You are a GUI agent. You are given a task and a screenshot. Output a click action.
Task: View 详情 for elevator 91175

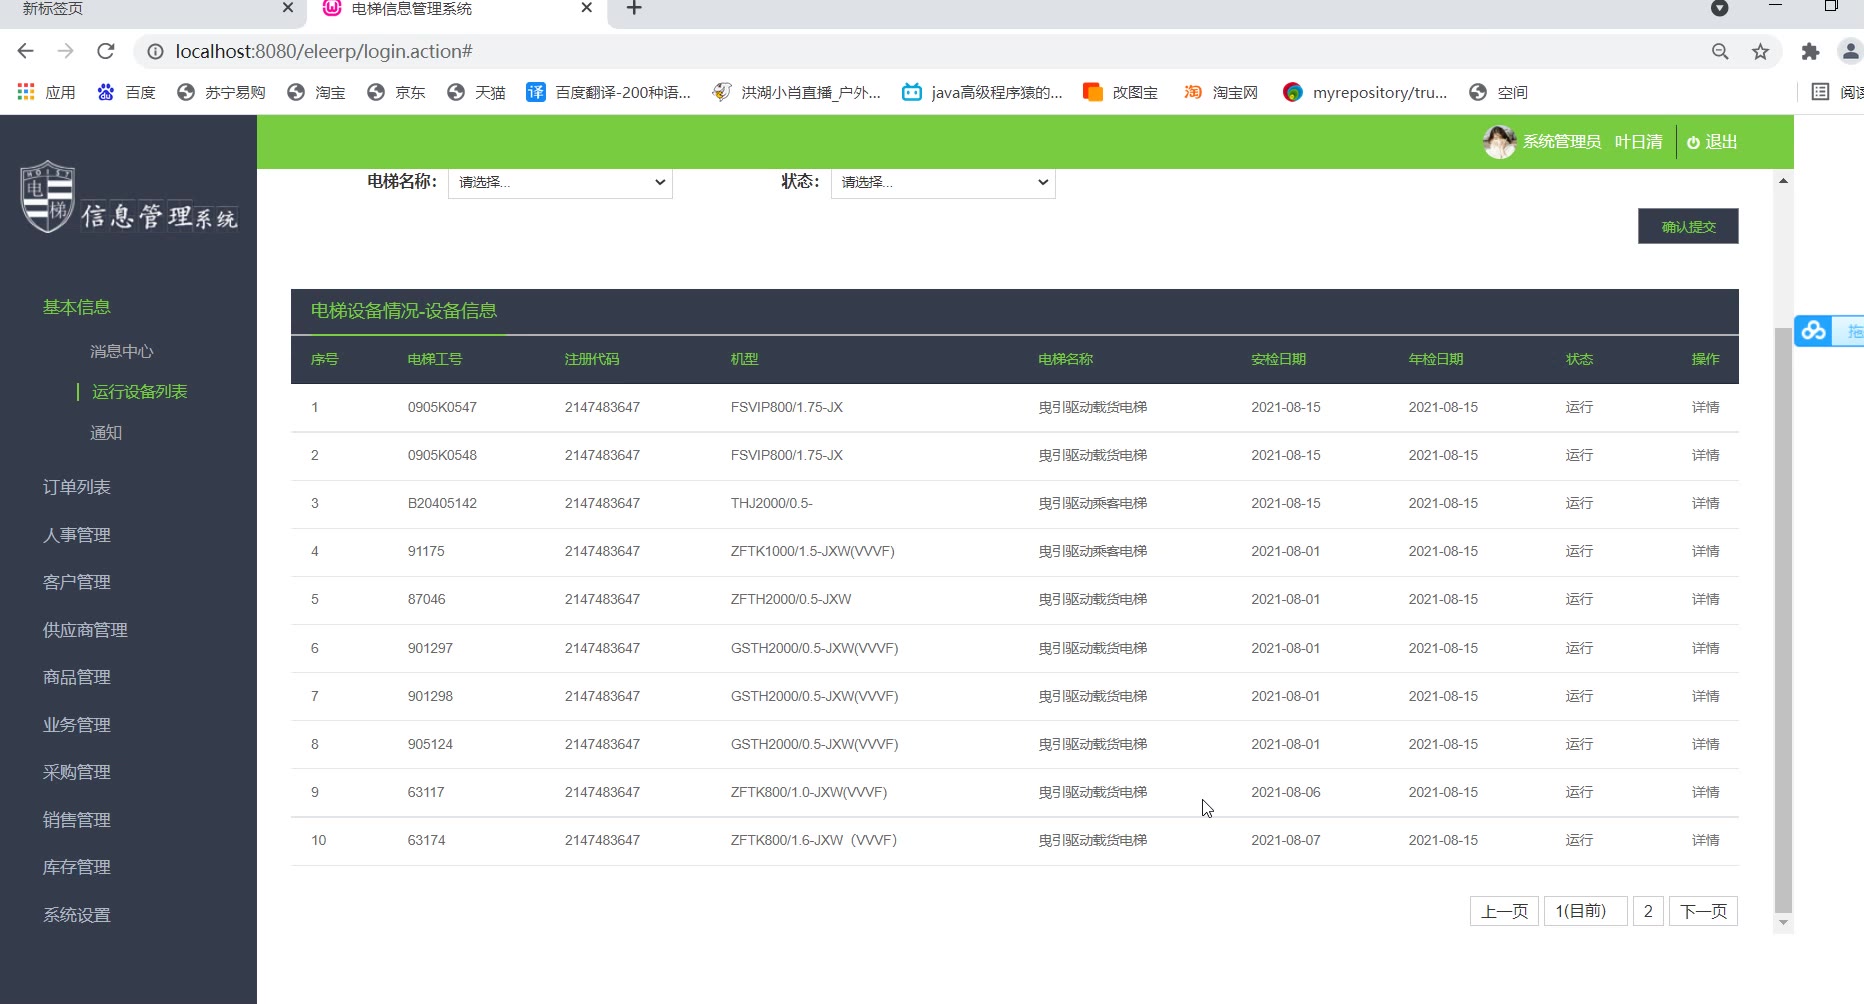point(1706,551)
